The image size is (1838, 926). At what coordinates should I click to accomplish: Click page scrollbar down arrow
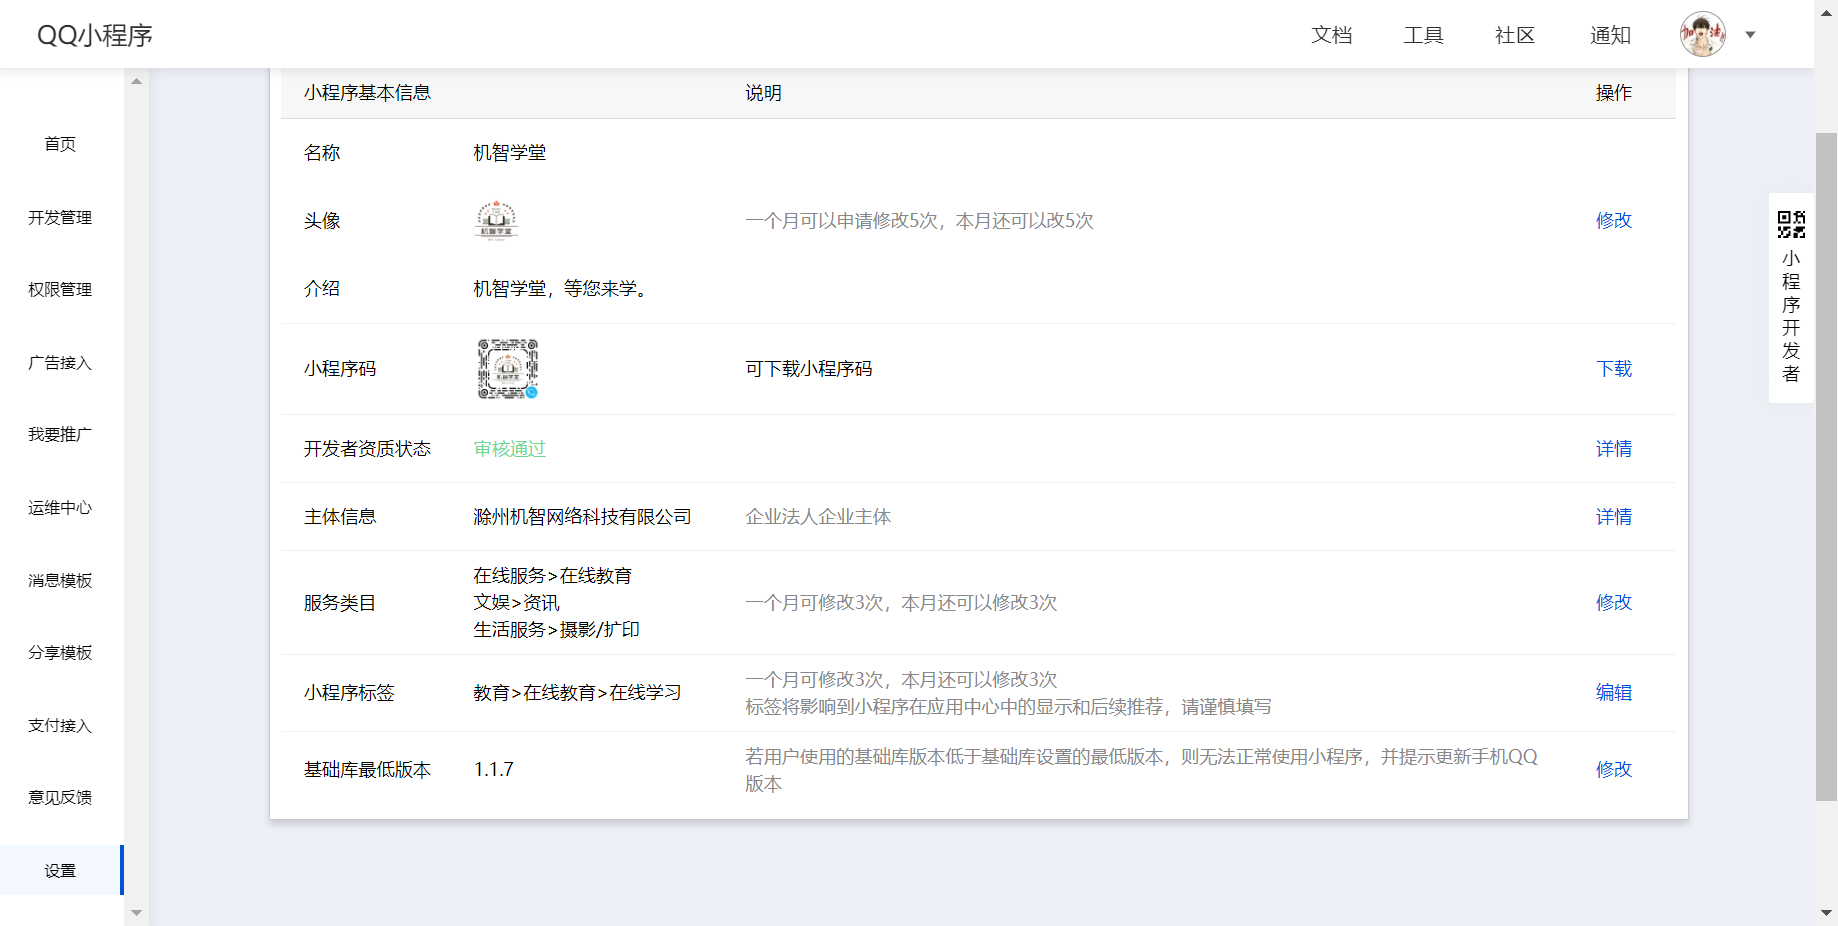(1827, 914)
